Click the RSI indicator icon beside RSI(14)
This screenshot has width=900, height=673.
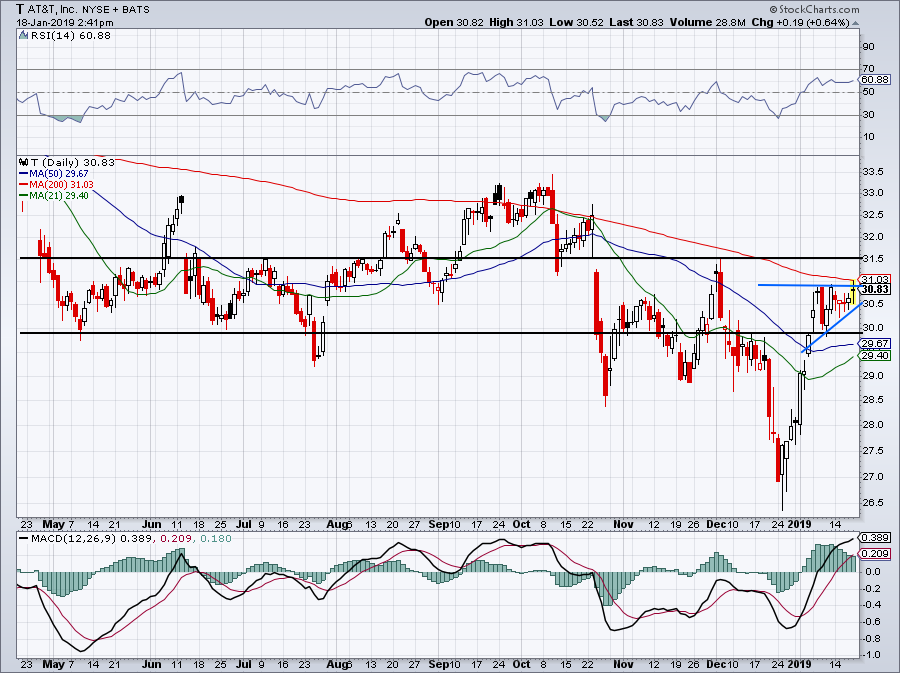[23, 35]
